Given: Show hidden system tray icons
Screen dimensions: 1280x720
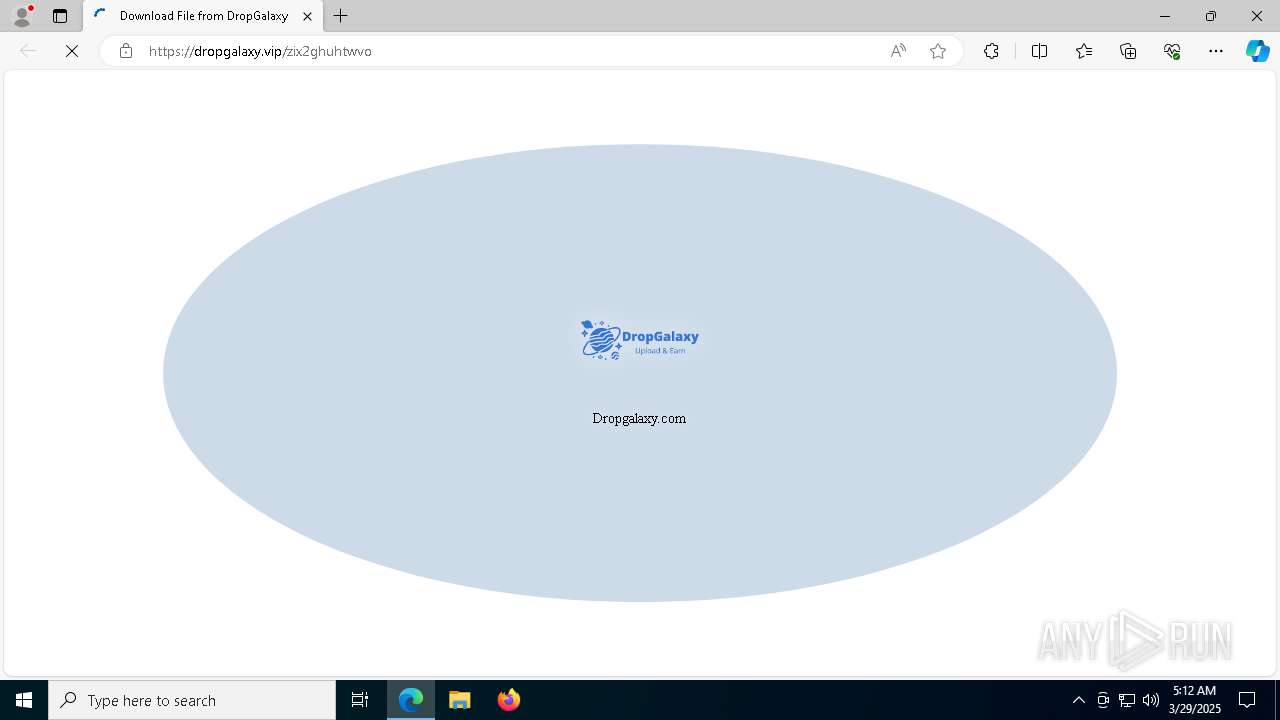Looking at the screenshot, I should (x=1078, y=700).
